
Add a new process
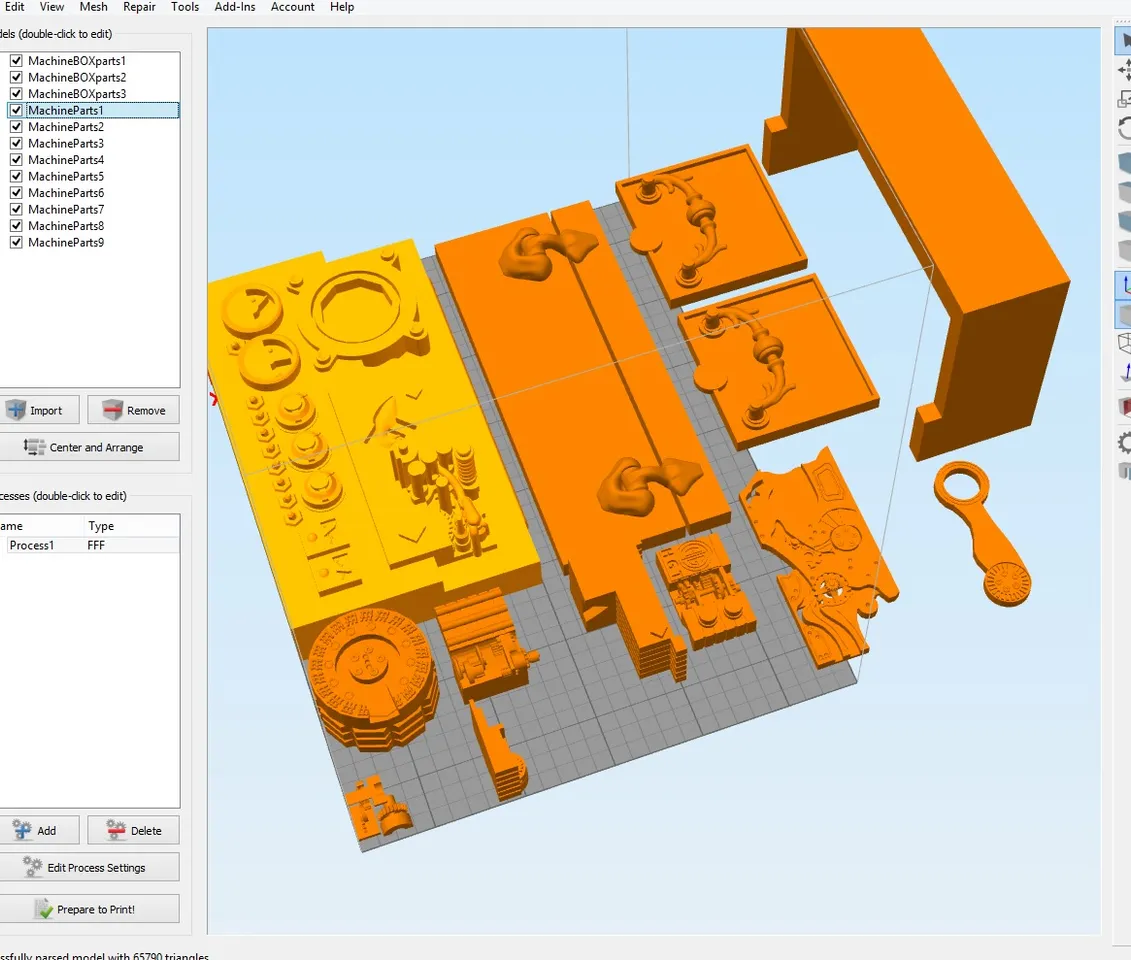38,831
